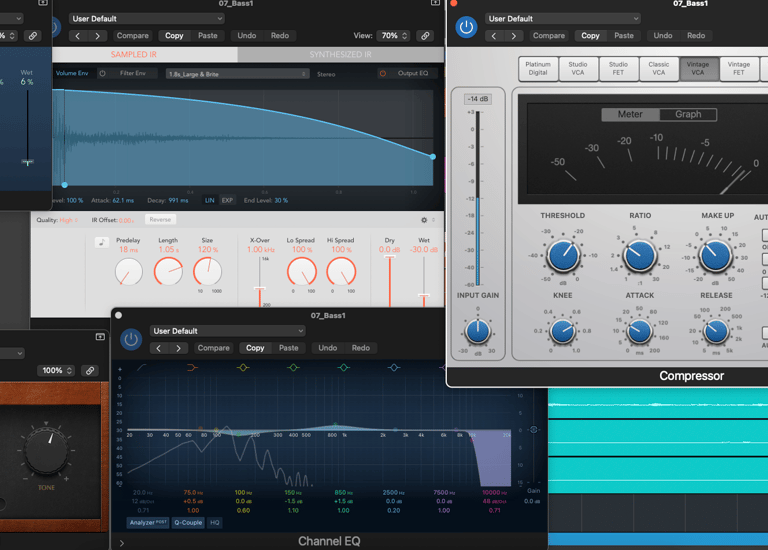Screen dimensions: 768x550
Task: Select the Classic VCA compressor model tab
Action: pos(659,69)
